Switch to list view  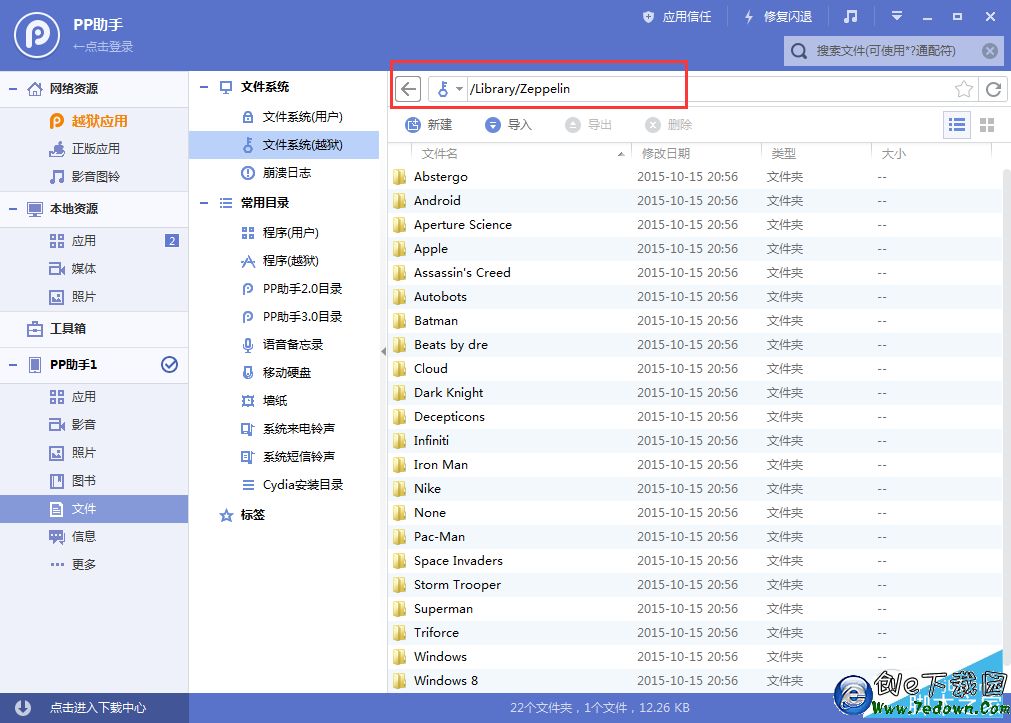click(957, 124)
